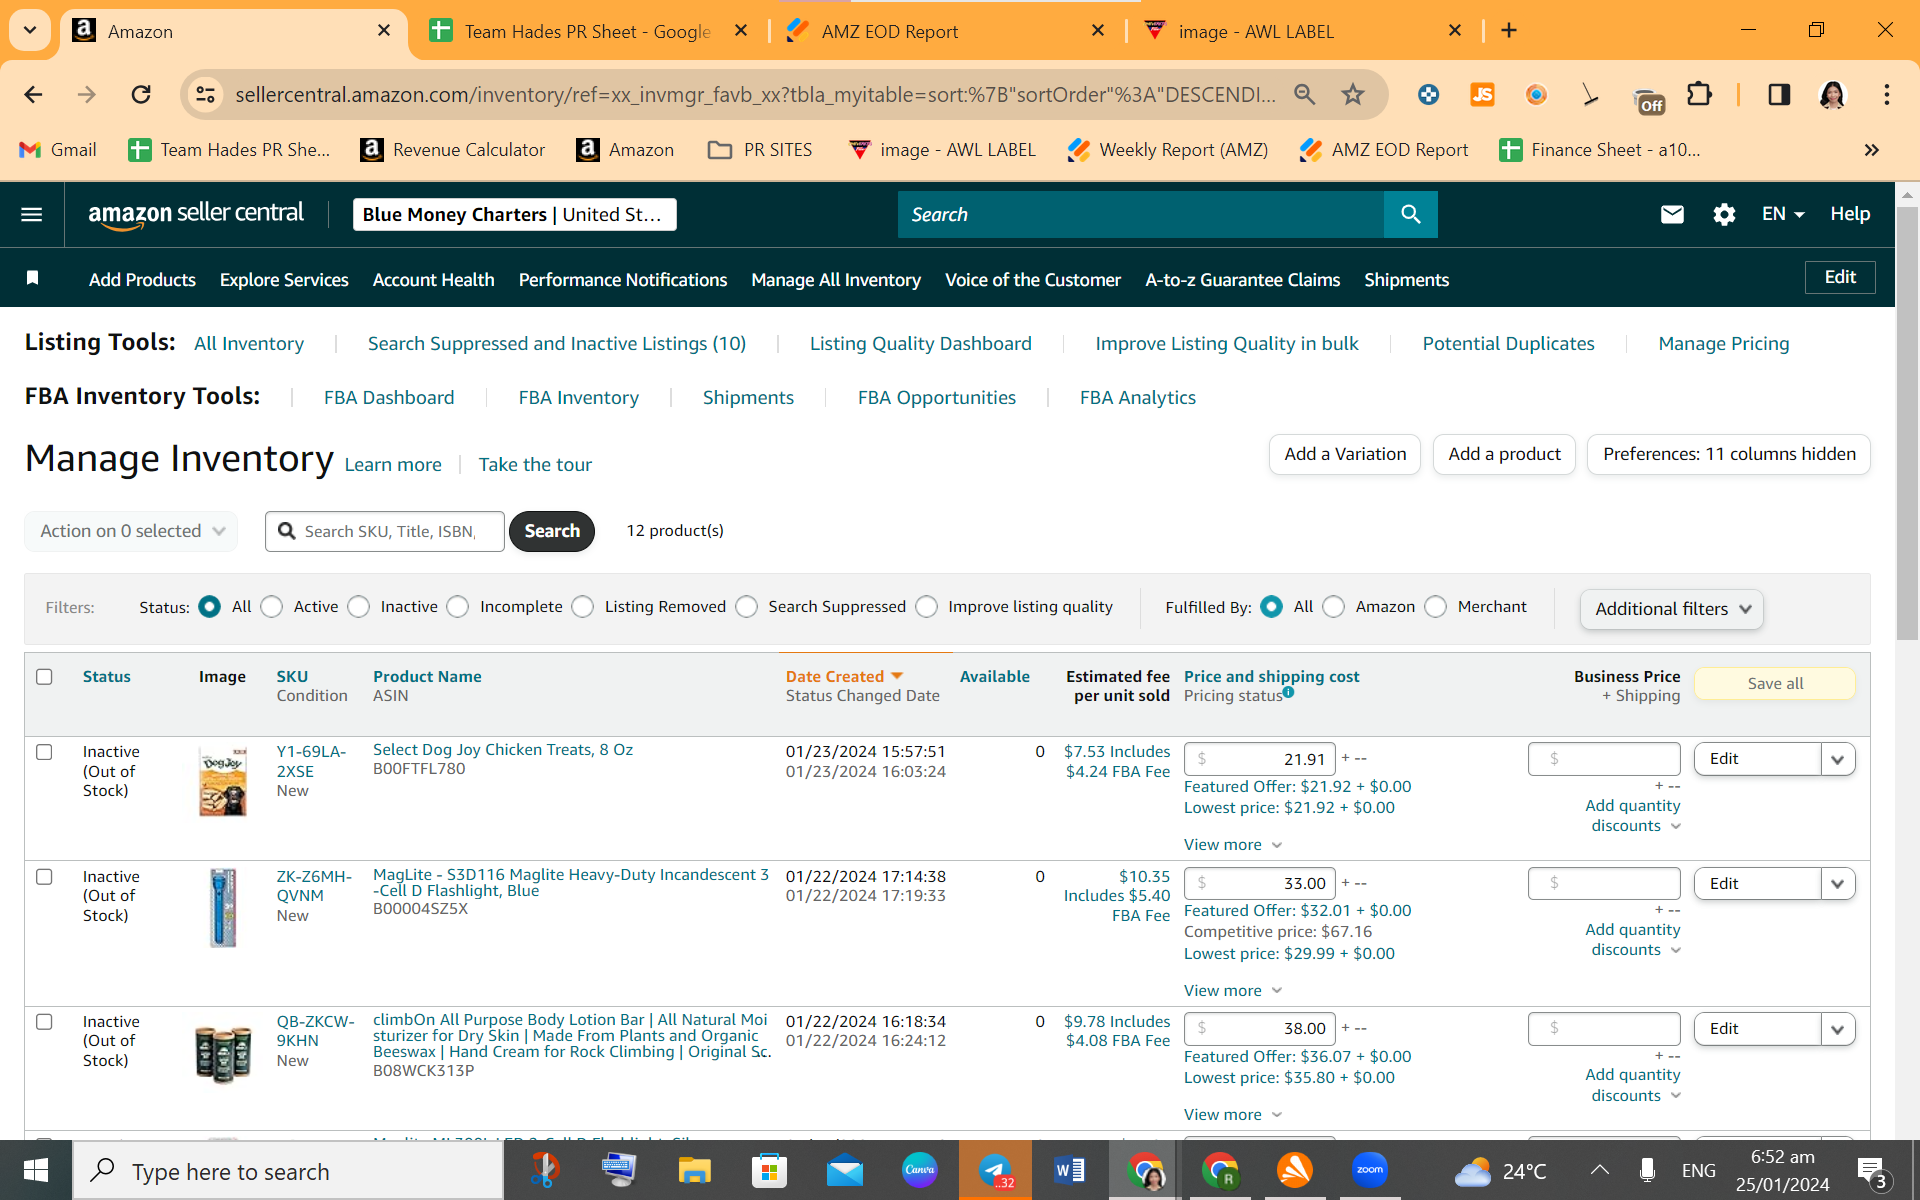The height and width of the screenshot is (1200, 1920).
Task: Expand View more for the MagLite row
Action: (1233, 990)
